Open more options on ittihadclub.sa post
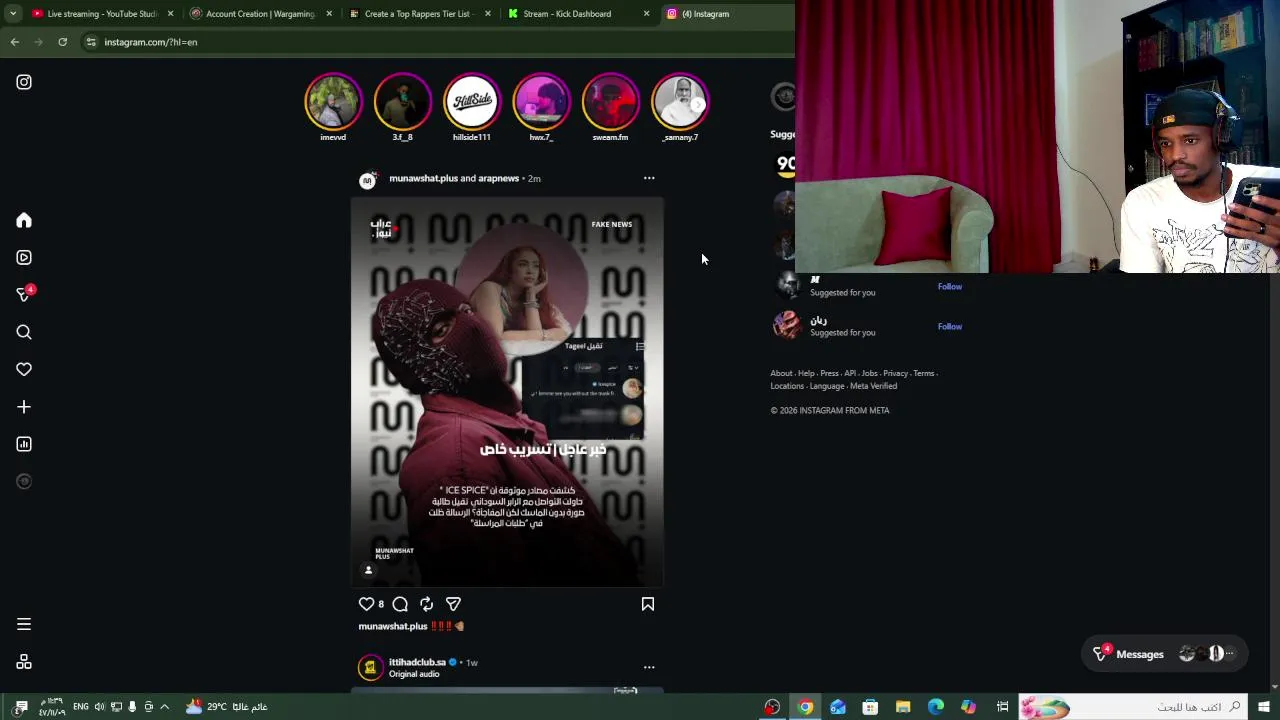Screen dimensions: 1280x720 click(649, 667)
